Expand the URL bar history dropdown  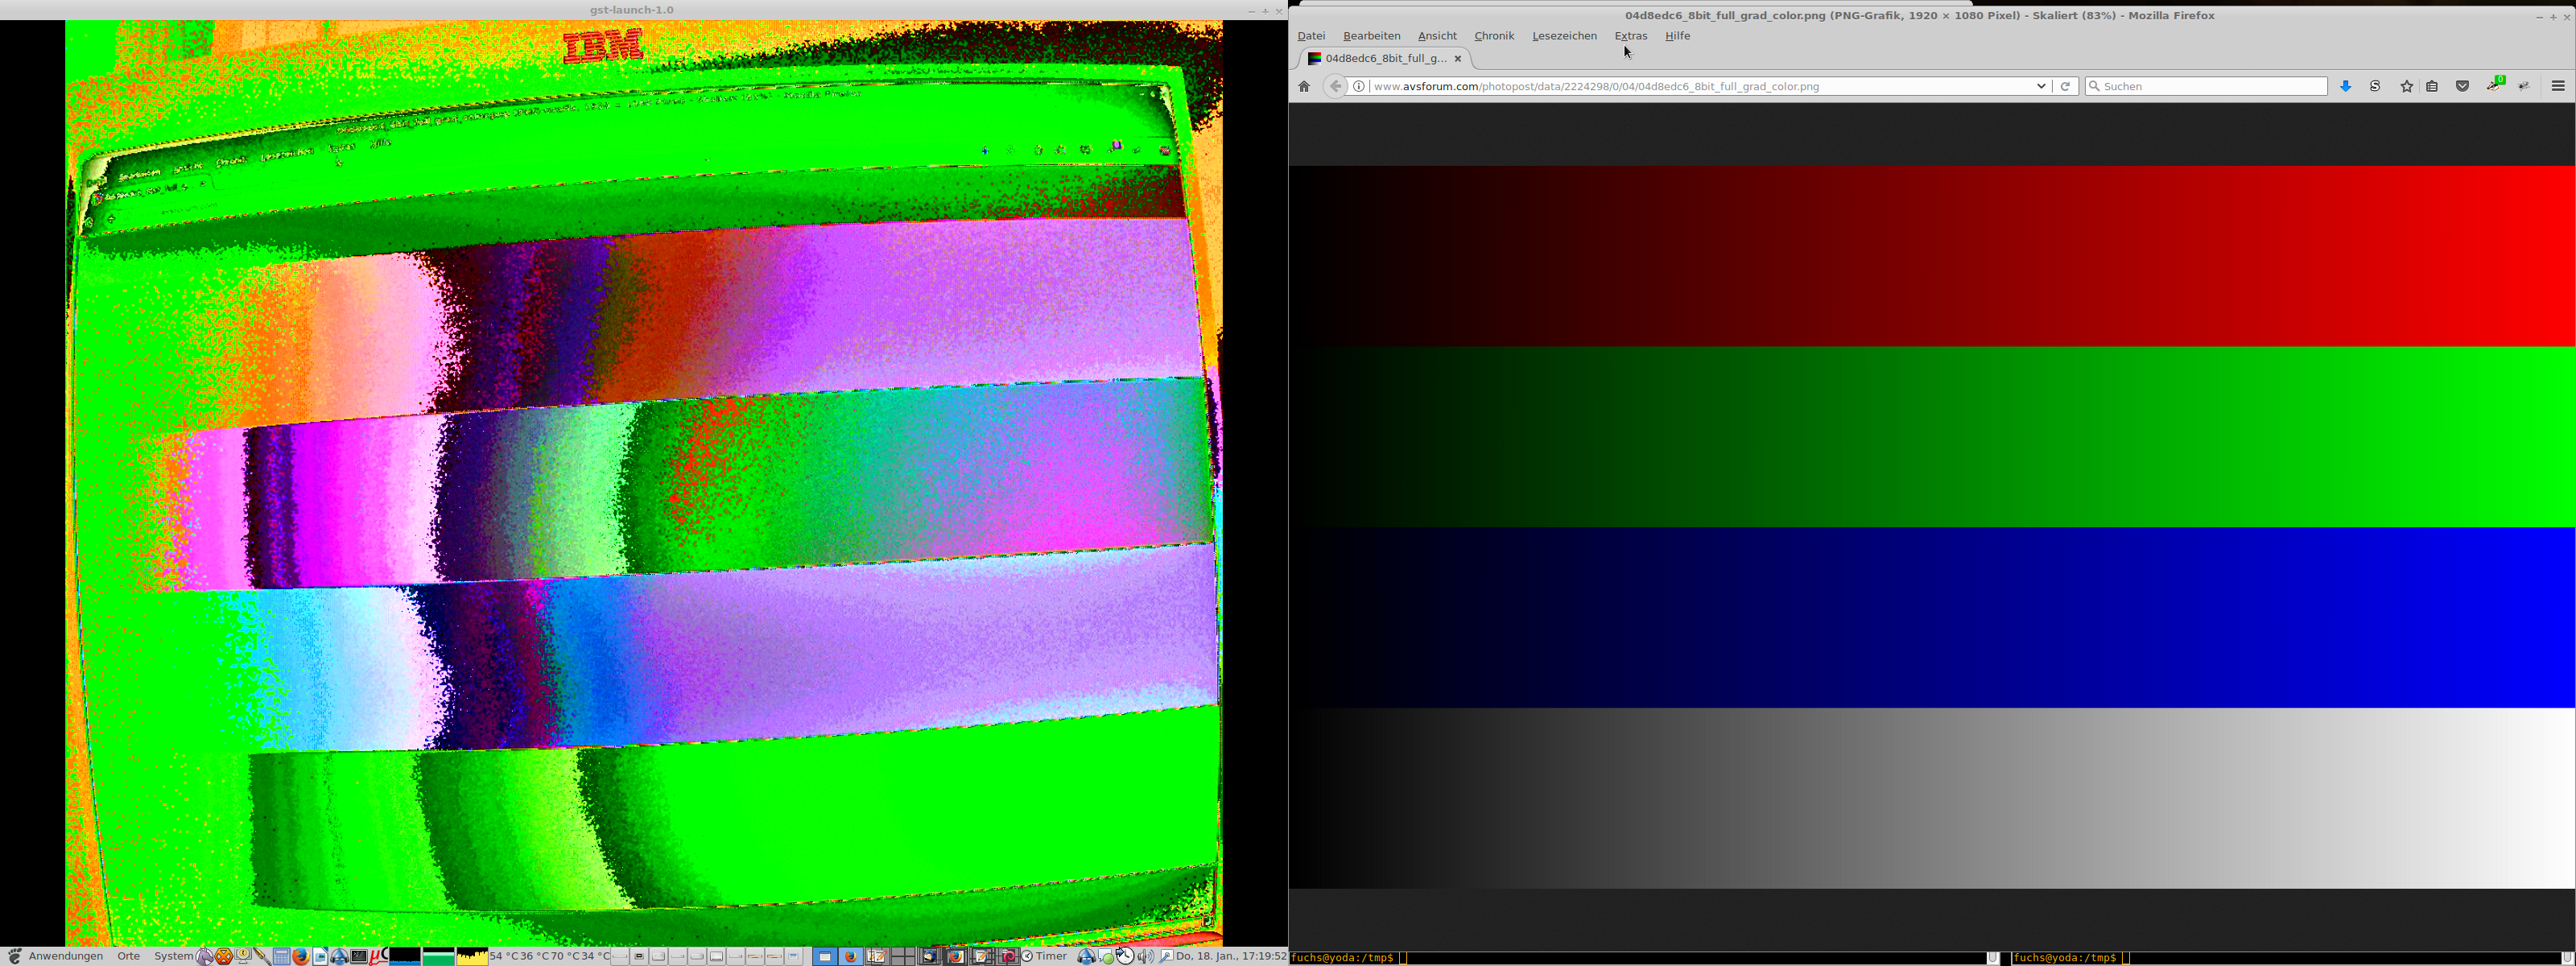click(2041, 87)
